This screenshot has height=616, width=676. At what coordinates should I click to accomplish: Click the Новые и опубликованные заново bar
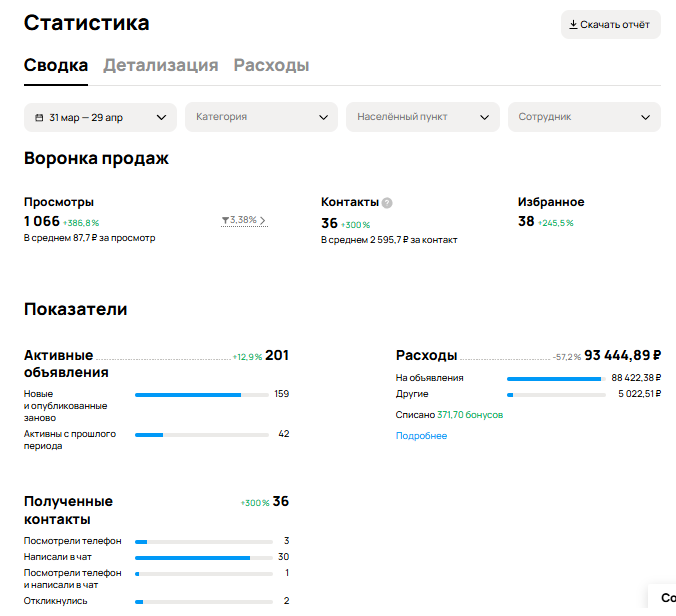tap(201, 395)
